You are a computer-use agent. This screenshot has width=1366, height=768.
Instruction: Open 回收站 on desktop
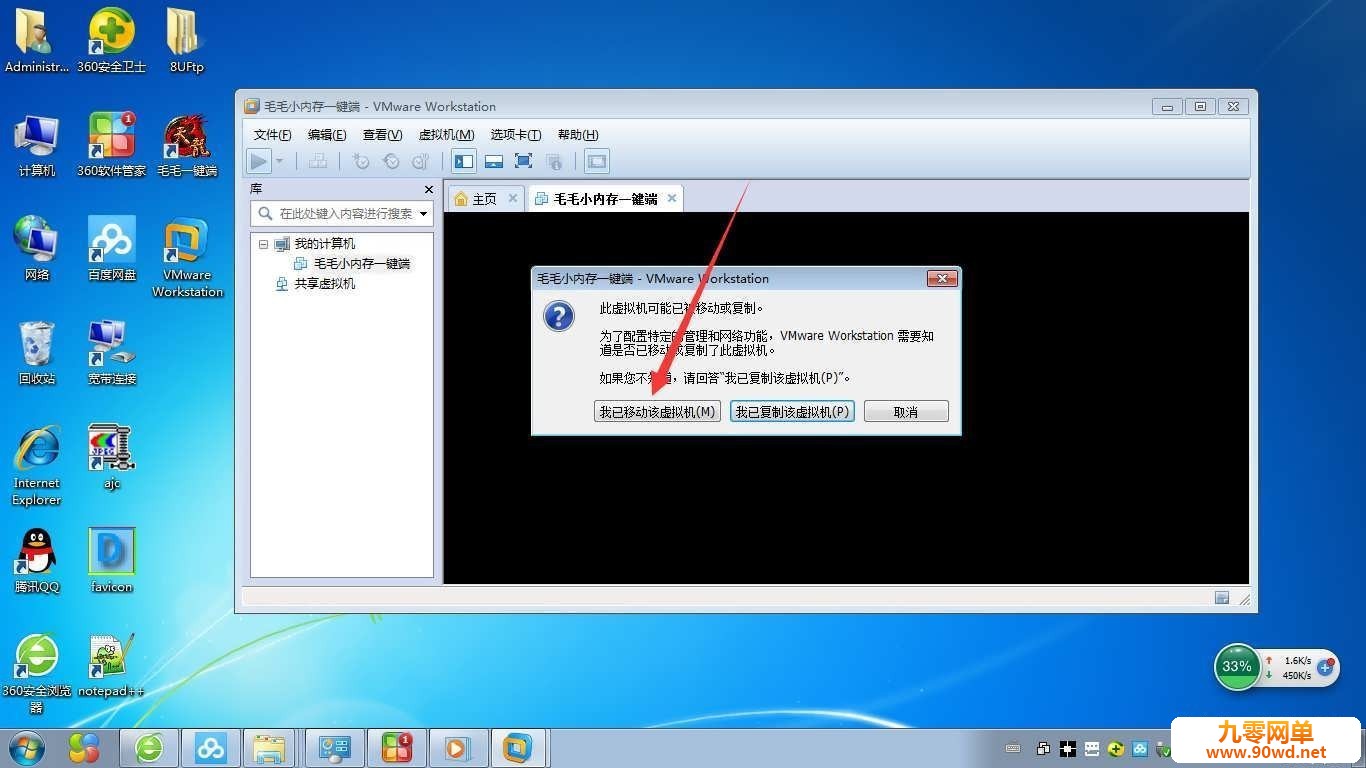tap(37, 352)
